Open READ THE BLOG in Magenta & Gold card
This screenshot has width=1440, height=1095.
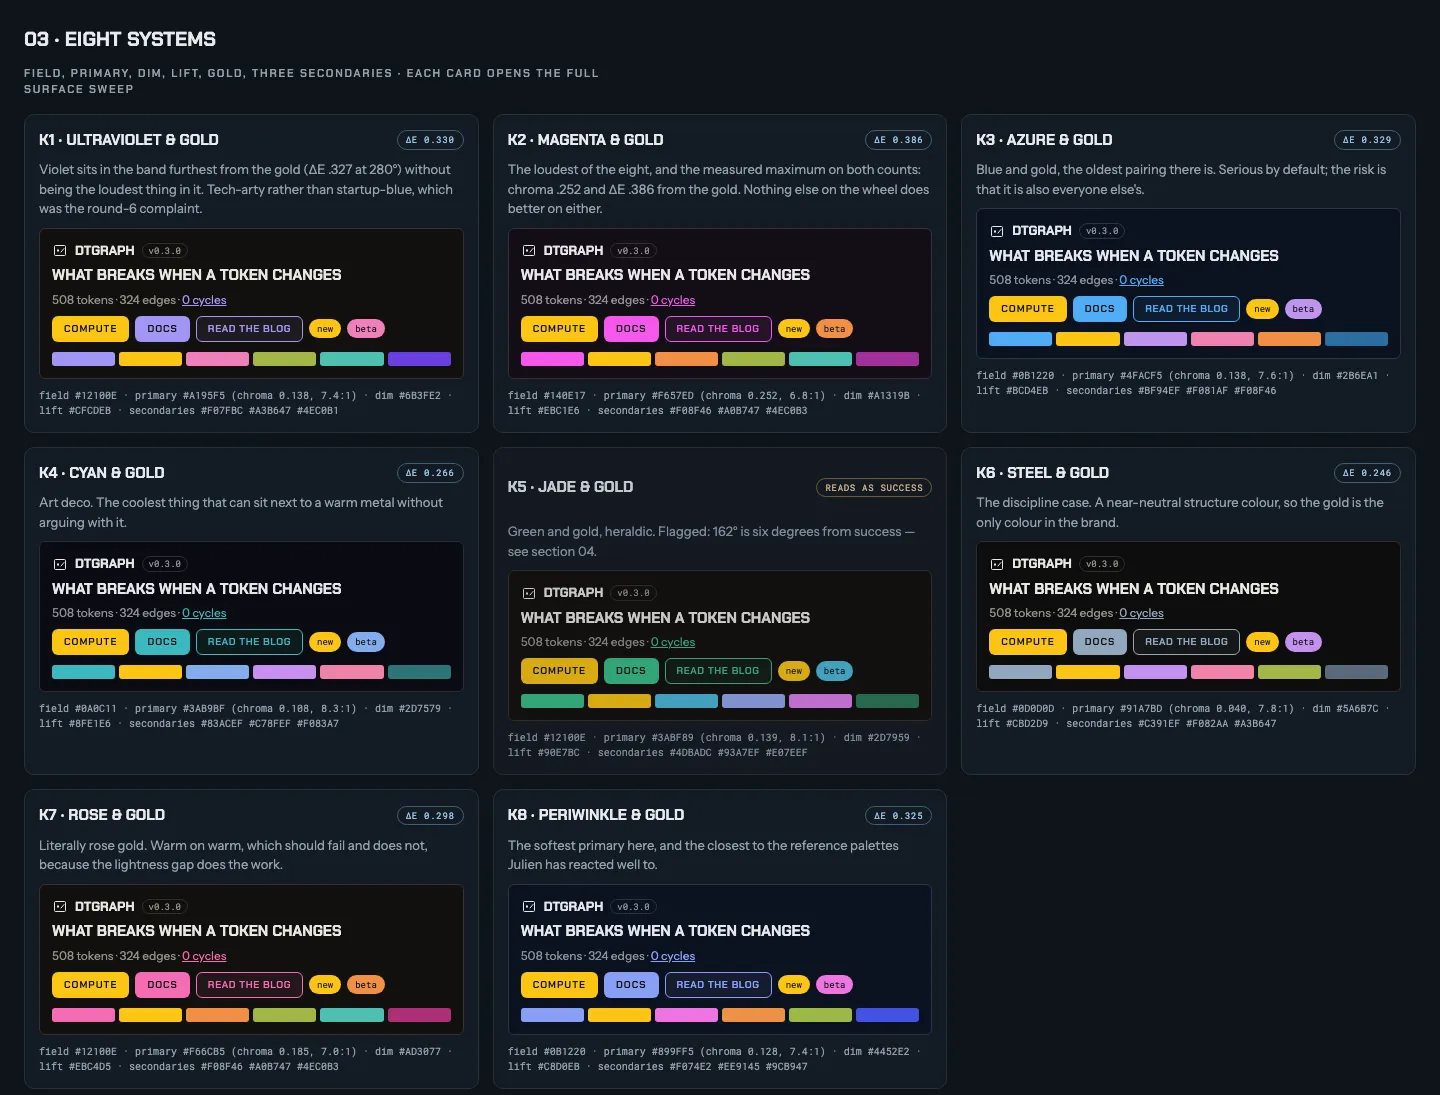pyautogui.click(x=718, y=329)
